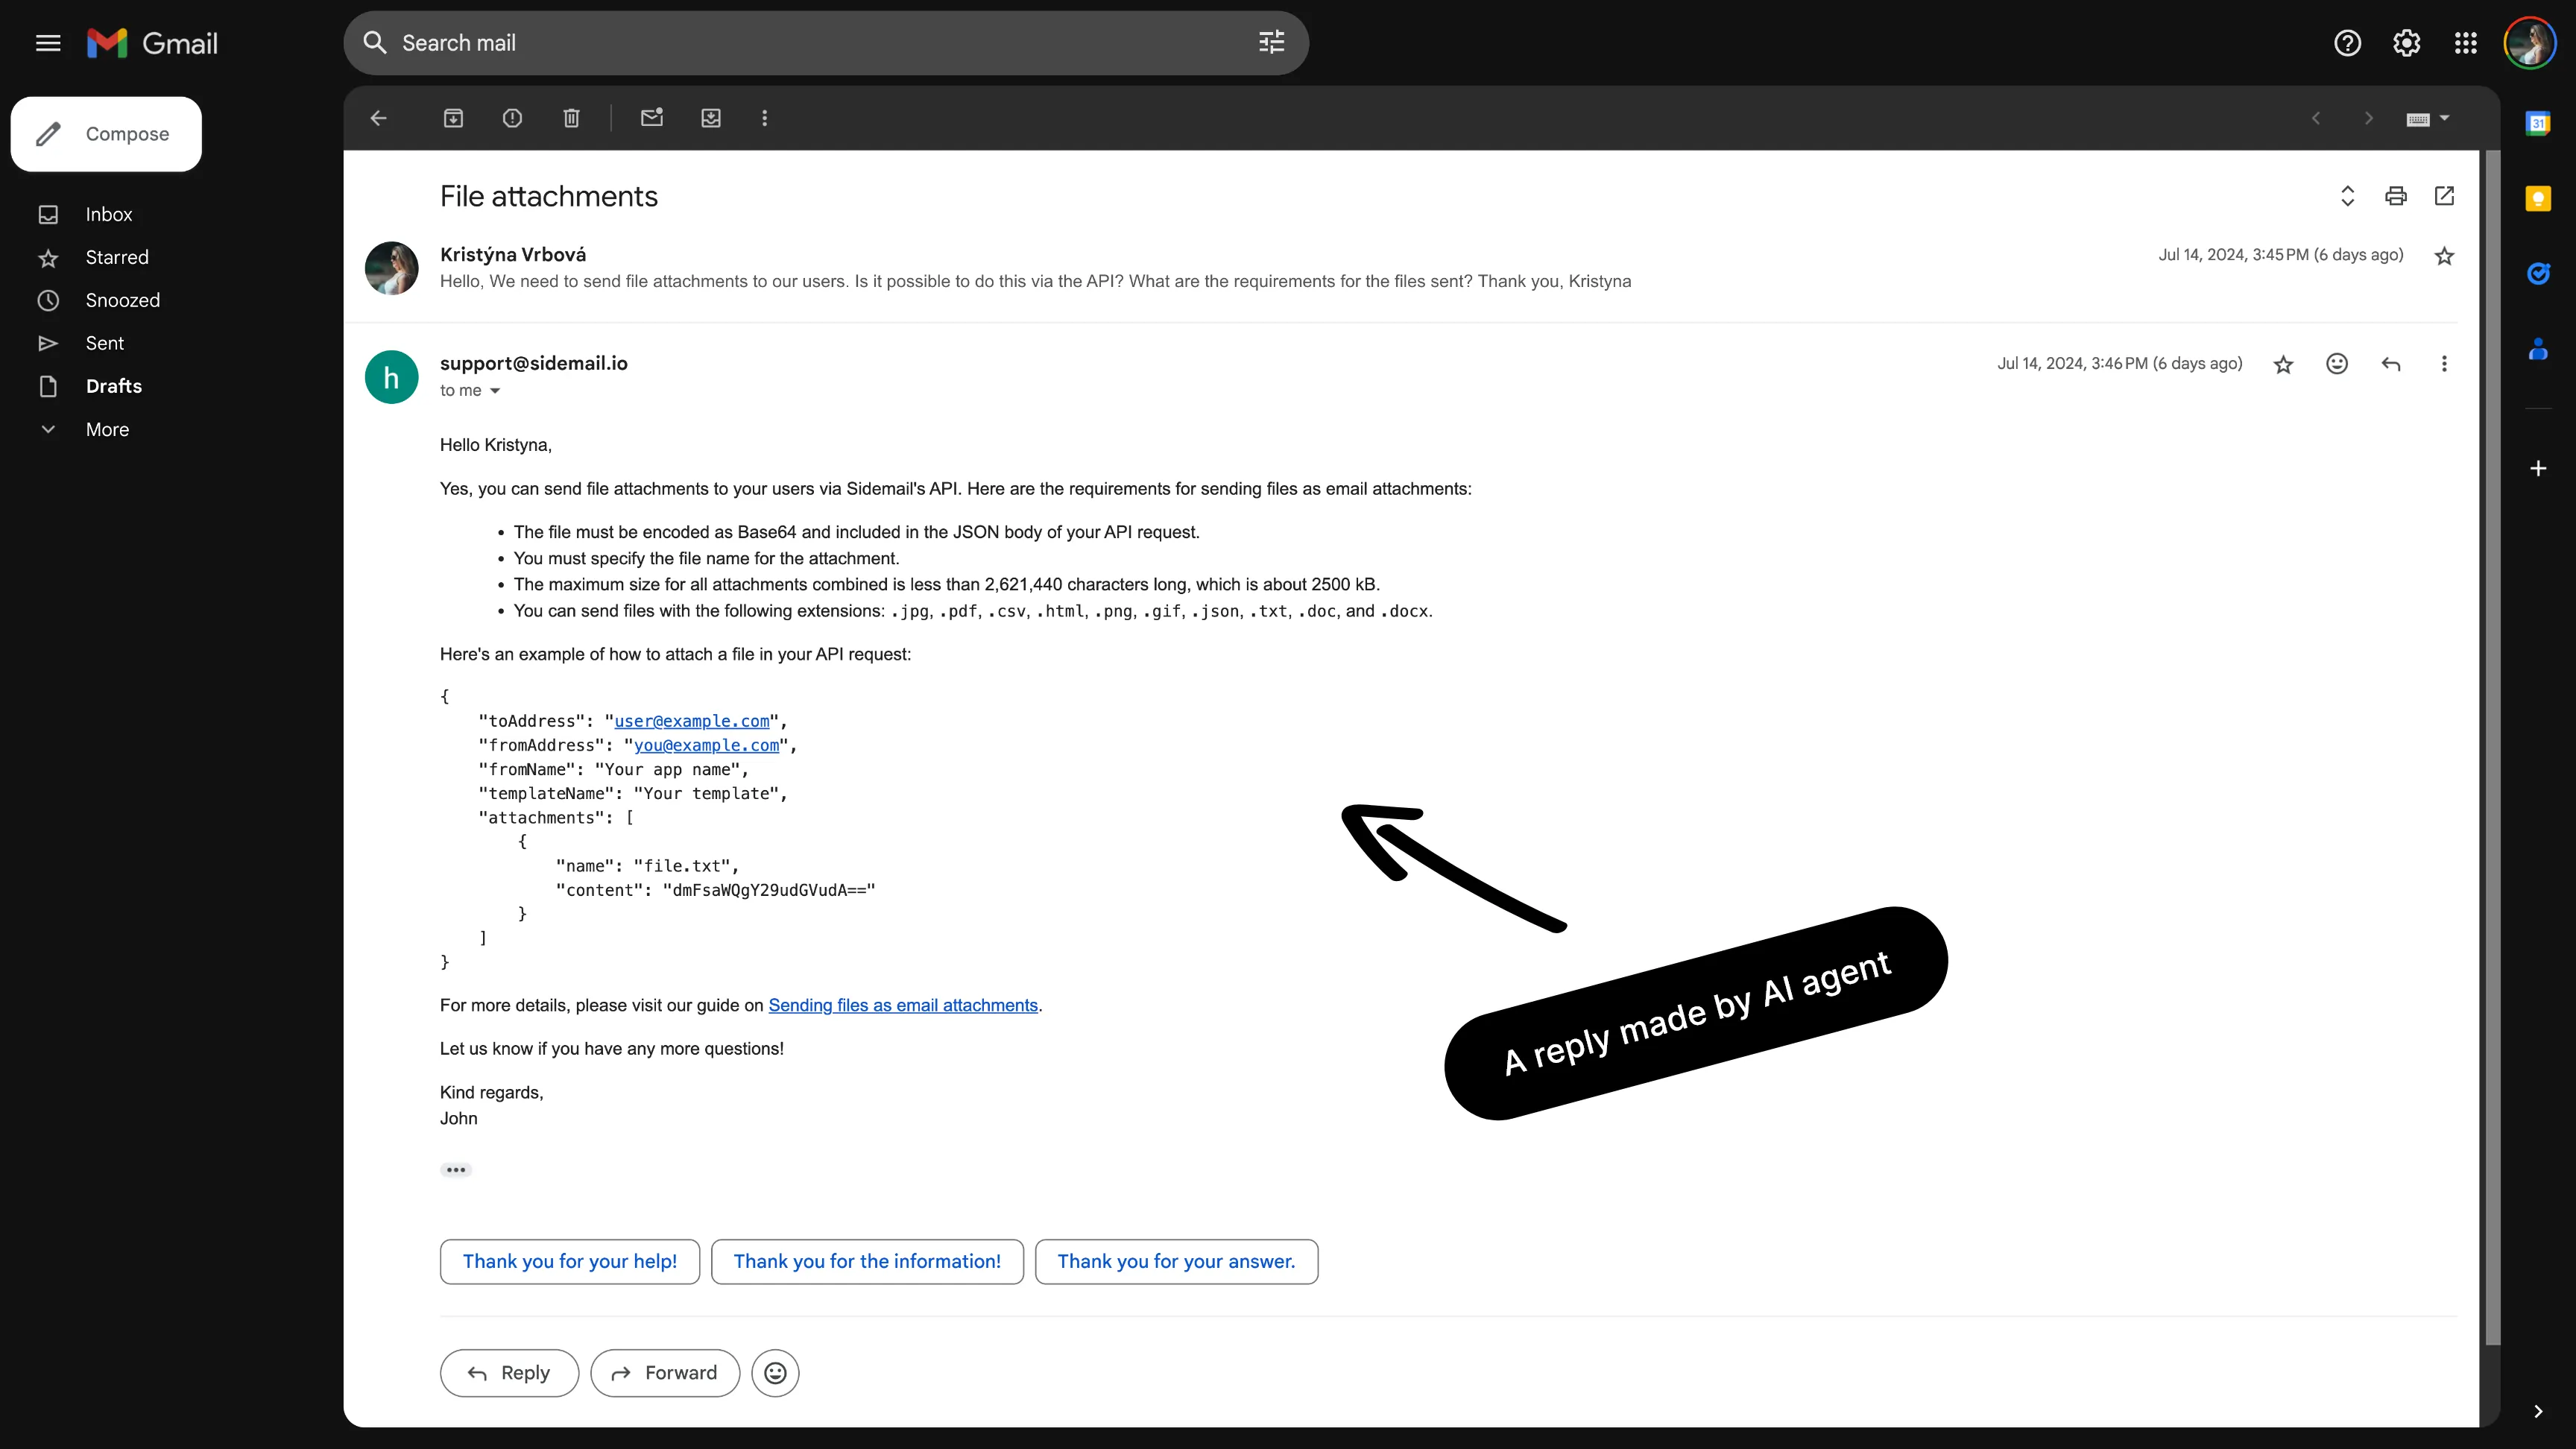2576x1449 pixels.
Task: Mark the conversation as unread
Action: click(652, 118)
